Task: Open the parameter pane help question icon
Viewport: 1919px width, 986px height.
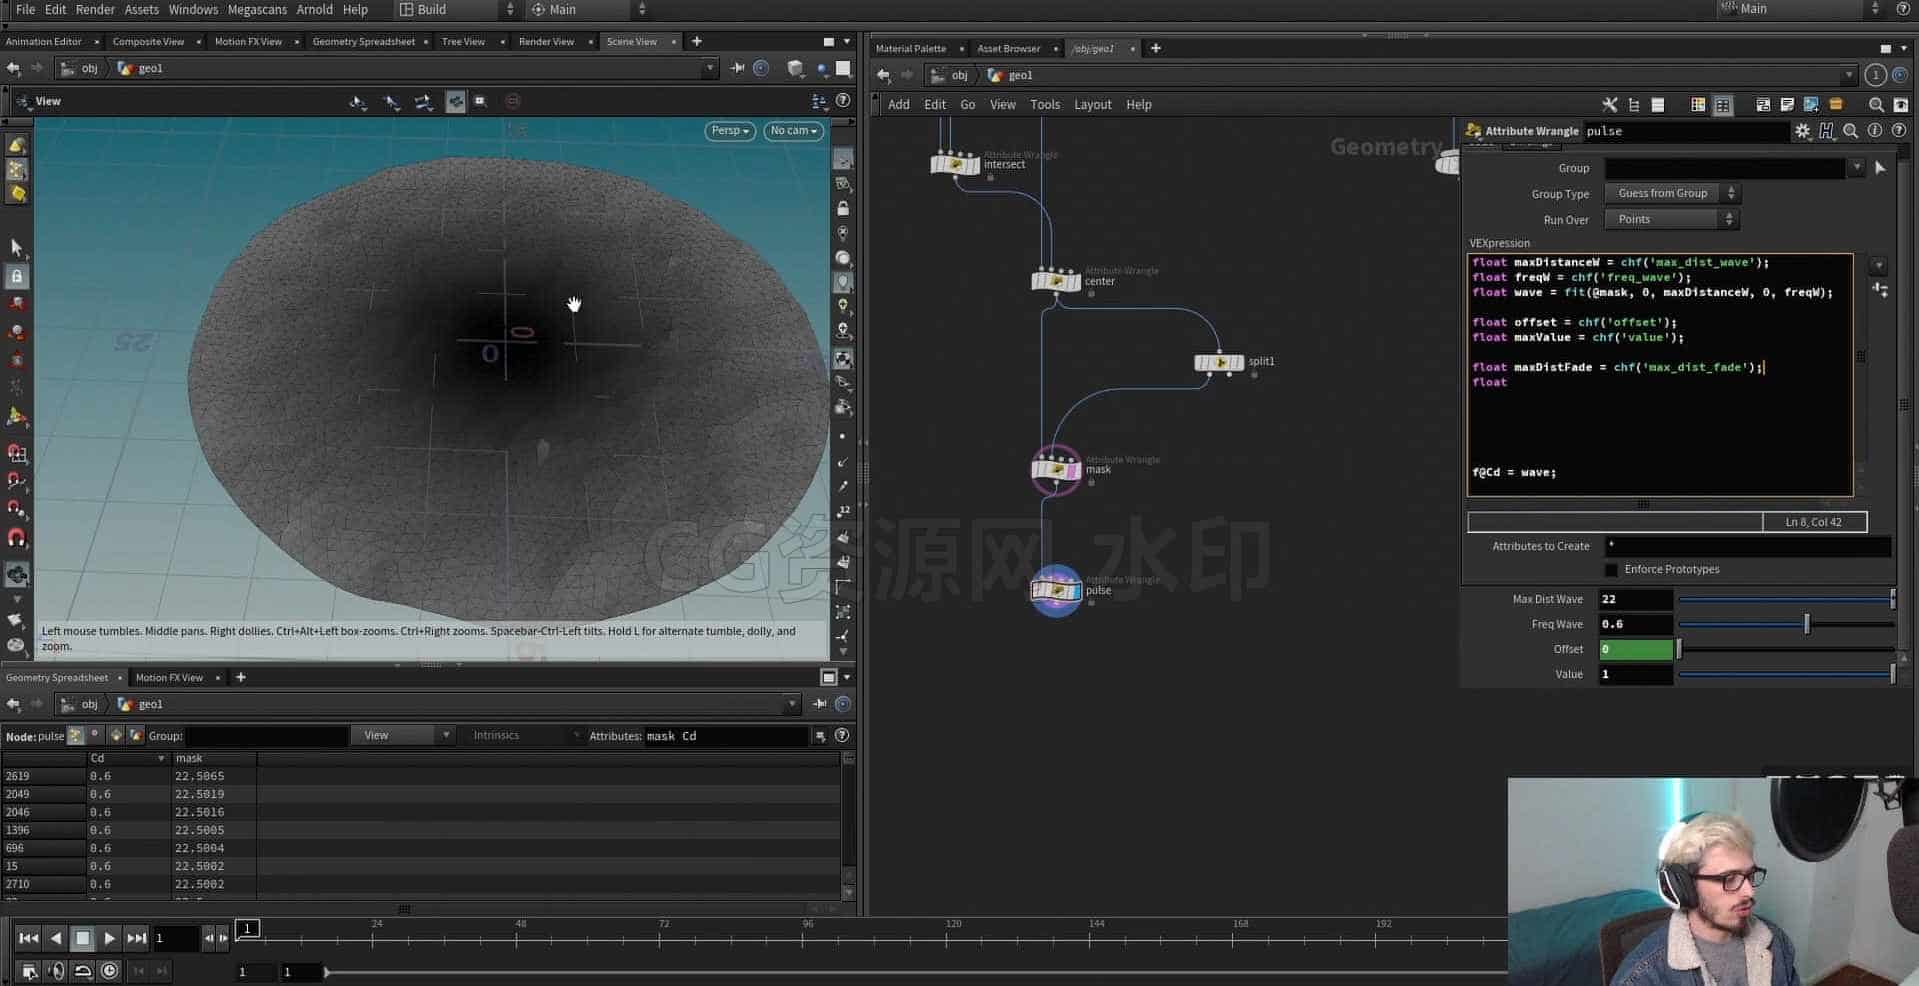Action: tap(1899, 131)
